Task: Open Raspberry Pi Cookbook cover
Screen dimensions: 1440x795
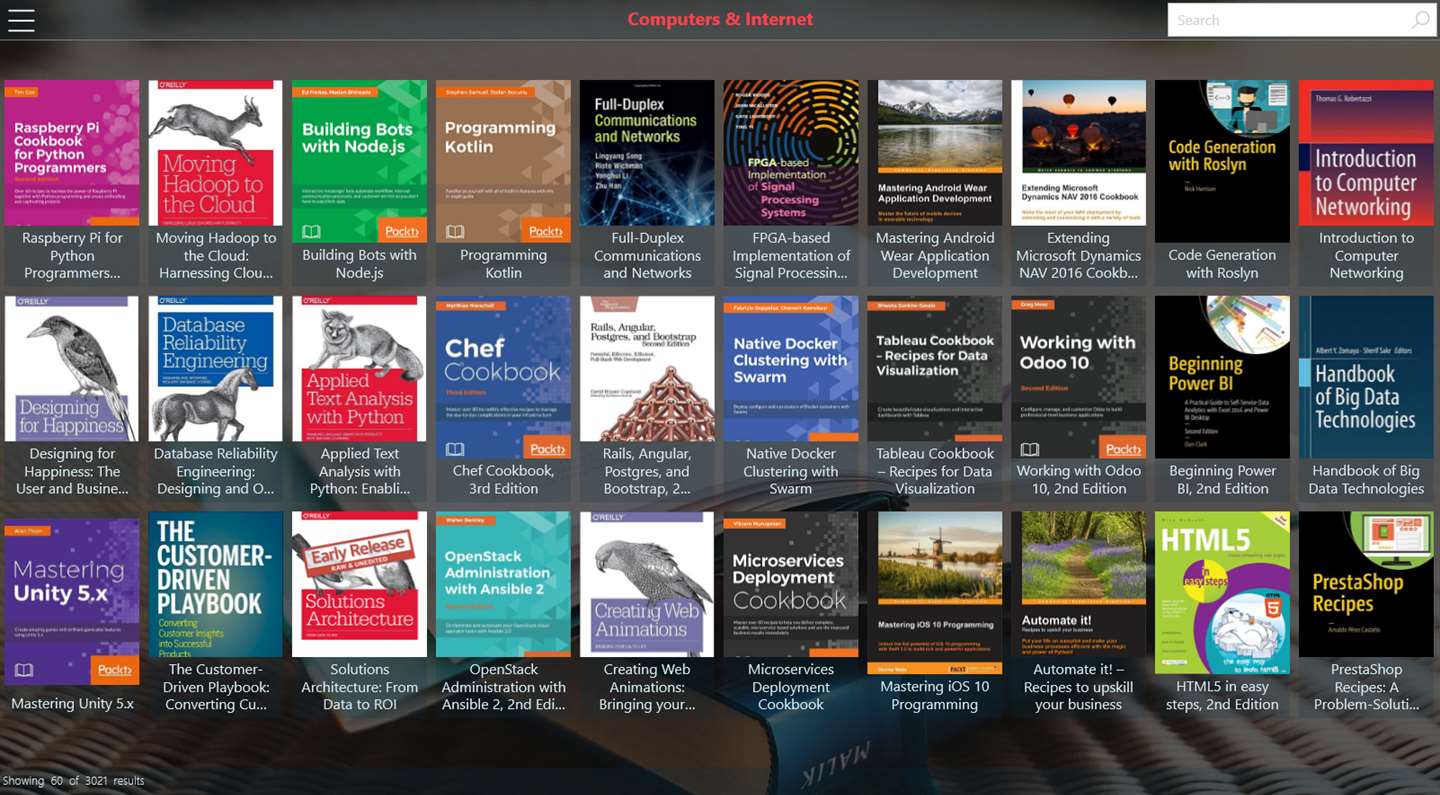Action: pyautogui.click(x=72, y=153)
